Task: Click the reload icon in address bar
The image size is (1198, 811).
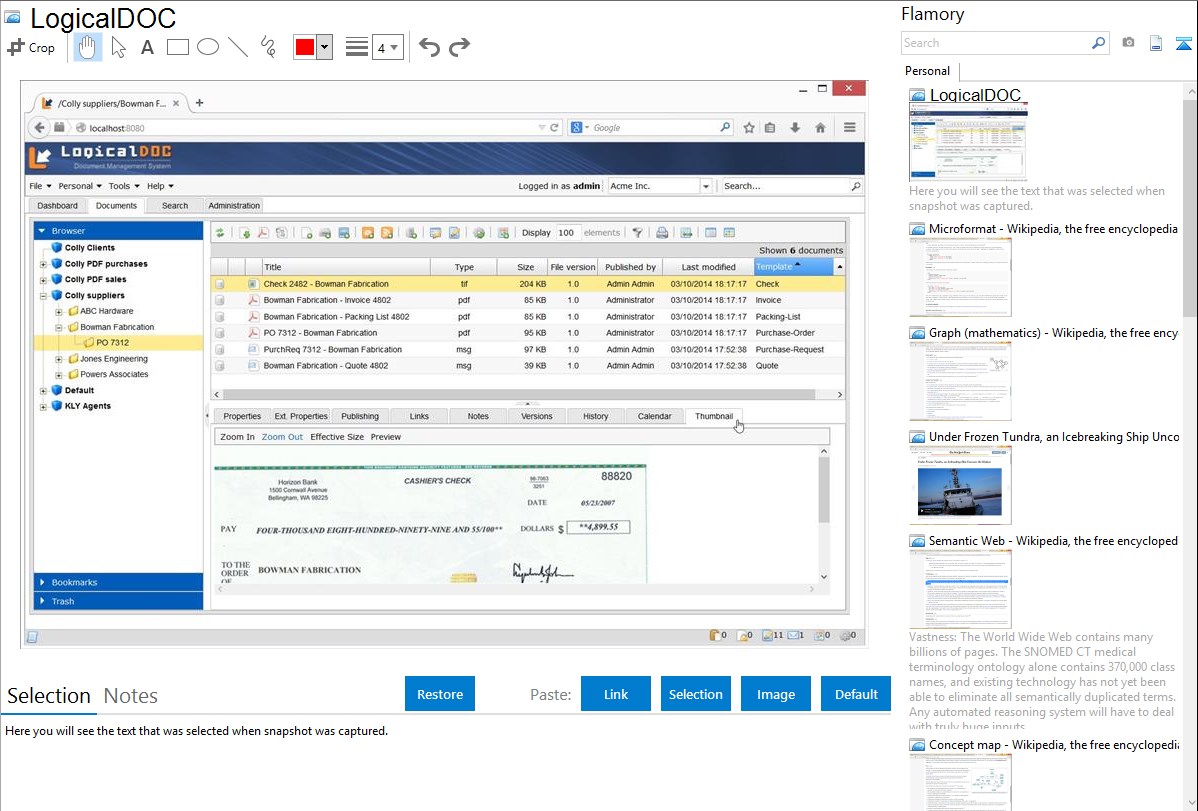Action: tap(555, 128)
